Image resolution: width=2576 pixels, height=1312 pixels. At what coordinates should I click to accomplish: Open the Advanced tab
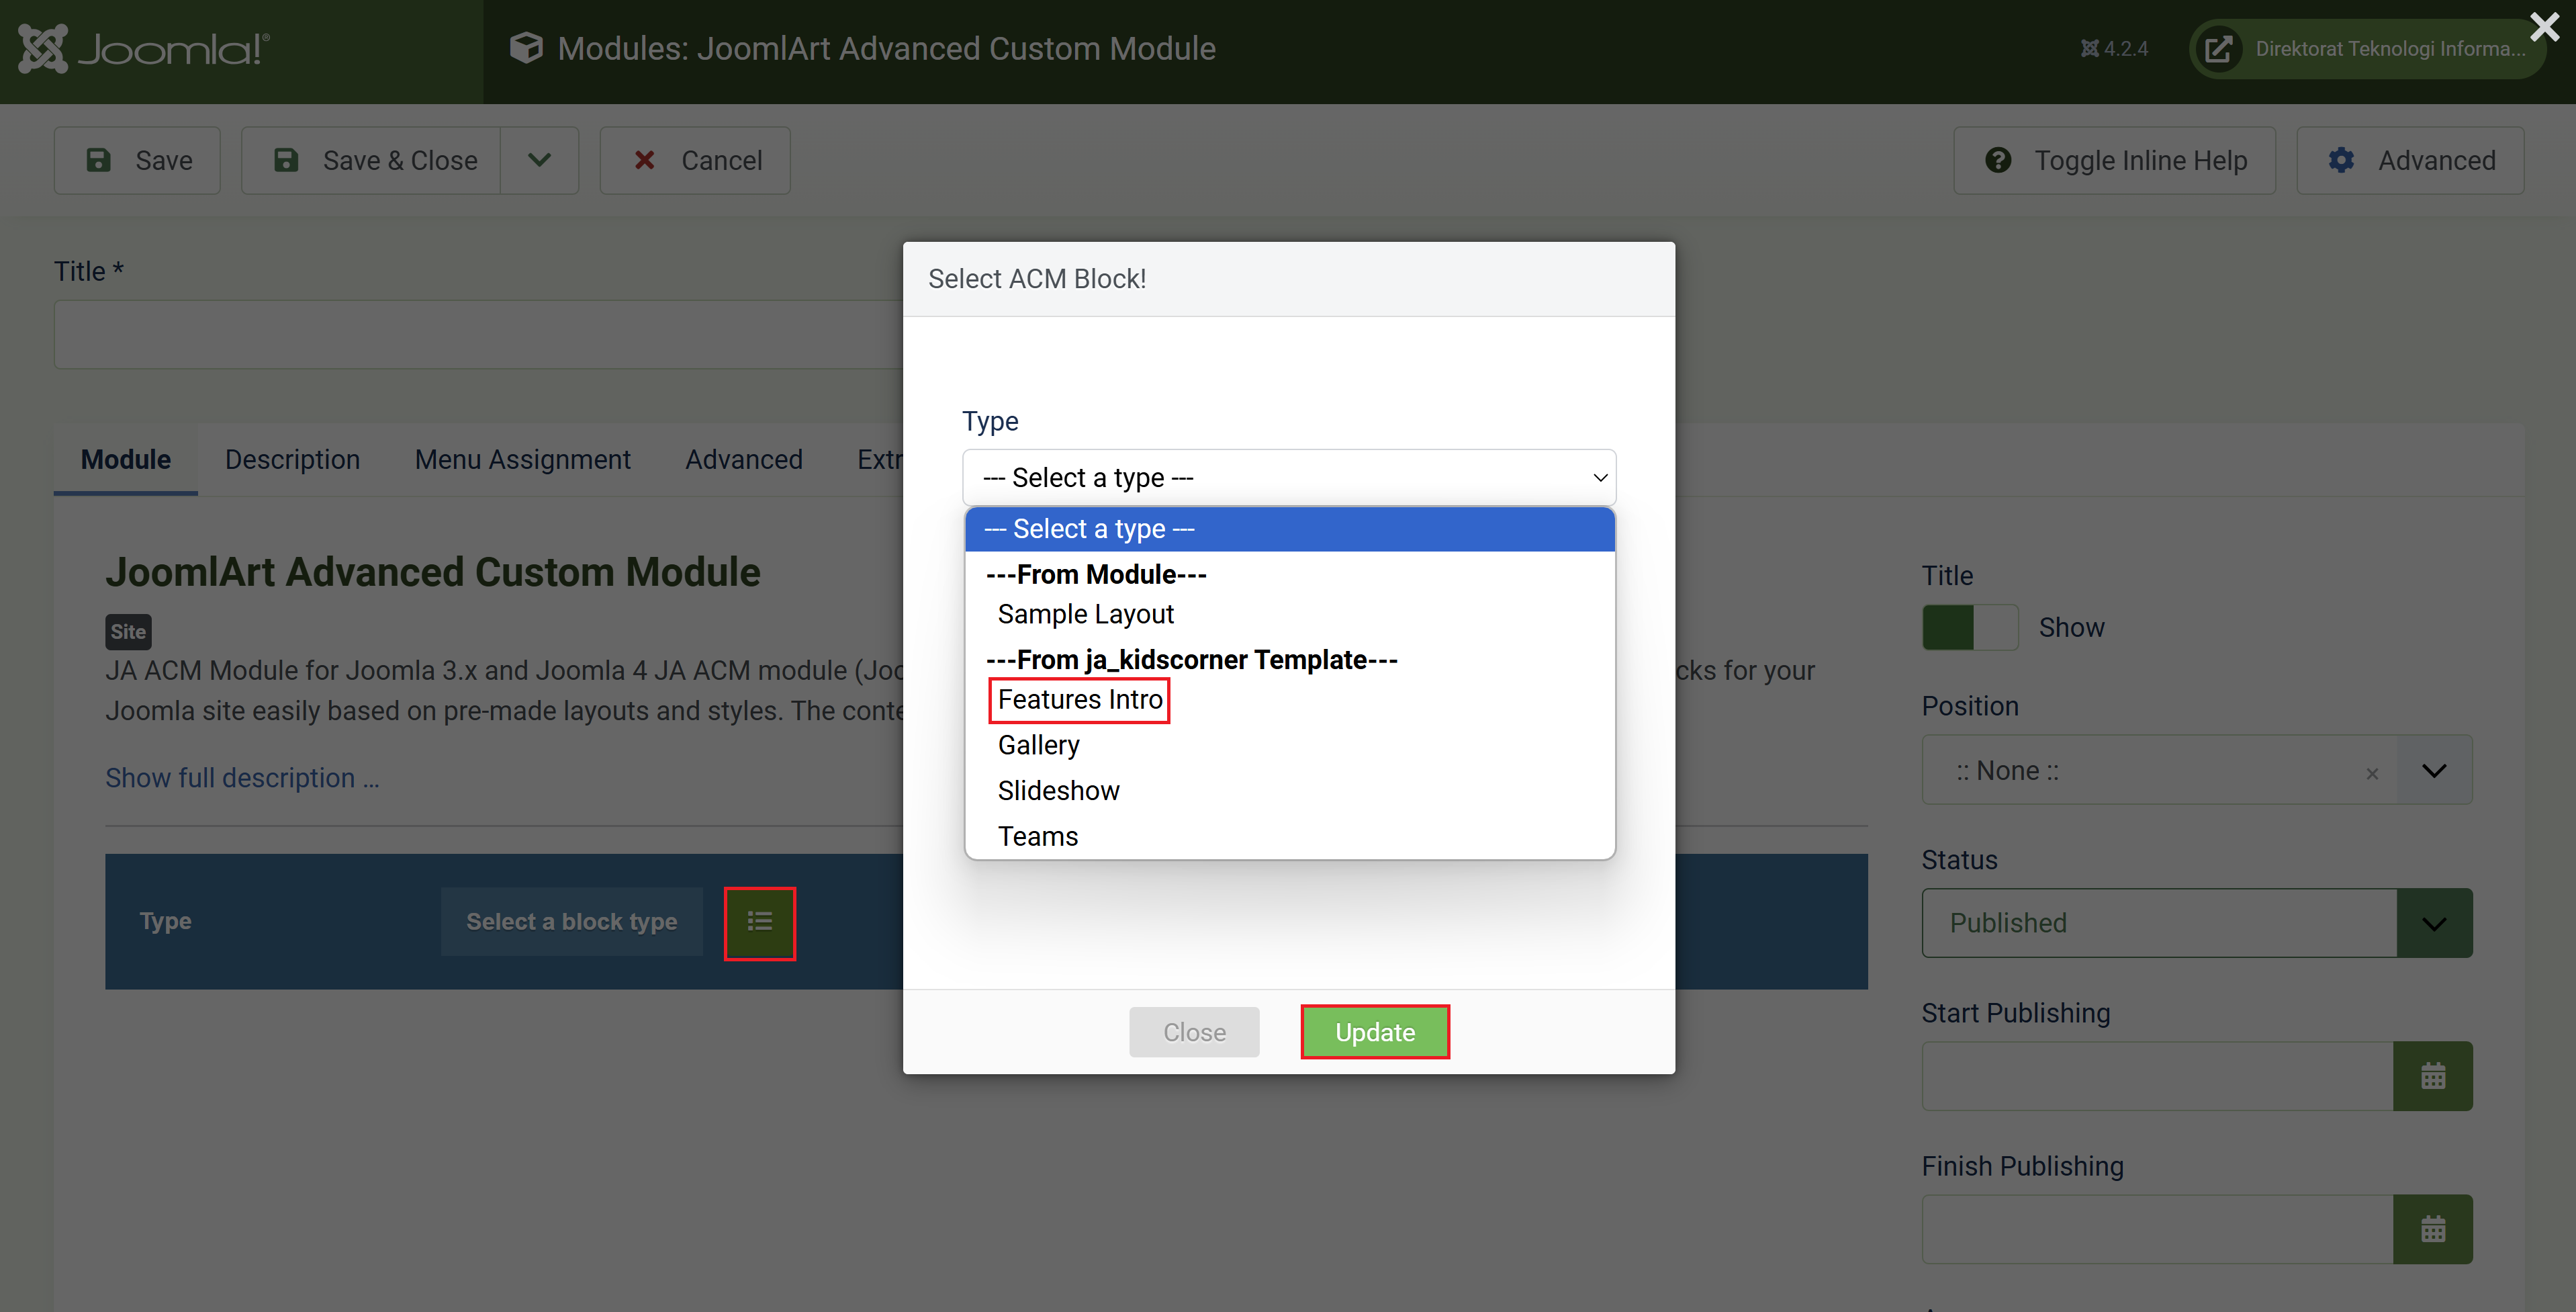tap(744, 459)
